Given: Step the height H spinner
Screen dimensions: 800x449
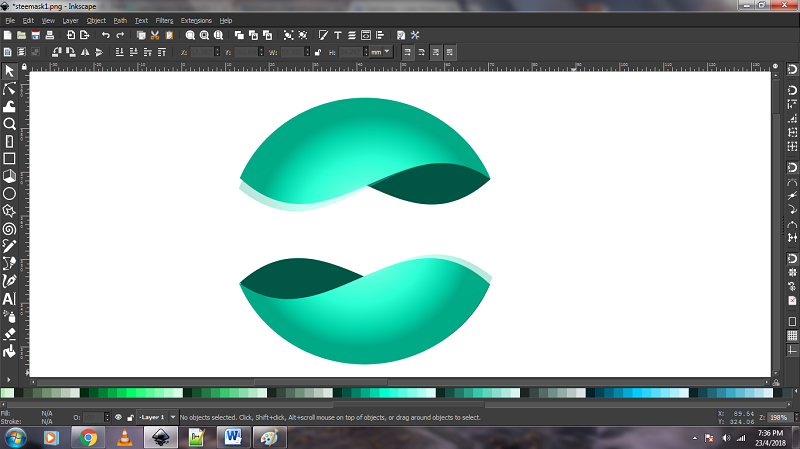Looking at the screenshot, I should (x=365, y=52).
